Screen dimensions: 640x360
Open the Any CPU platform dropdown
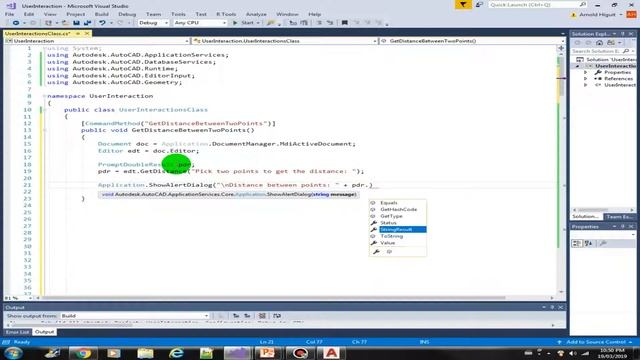pos(200,23)
